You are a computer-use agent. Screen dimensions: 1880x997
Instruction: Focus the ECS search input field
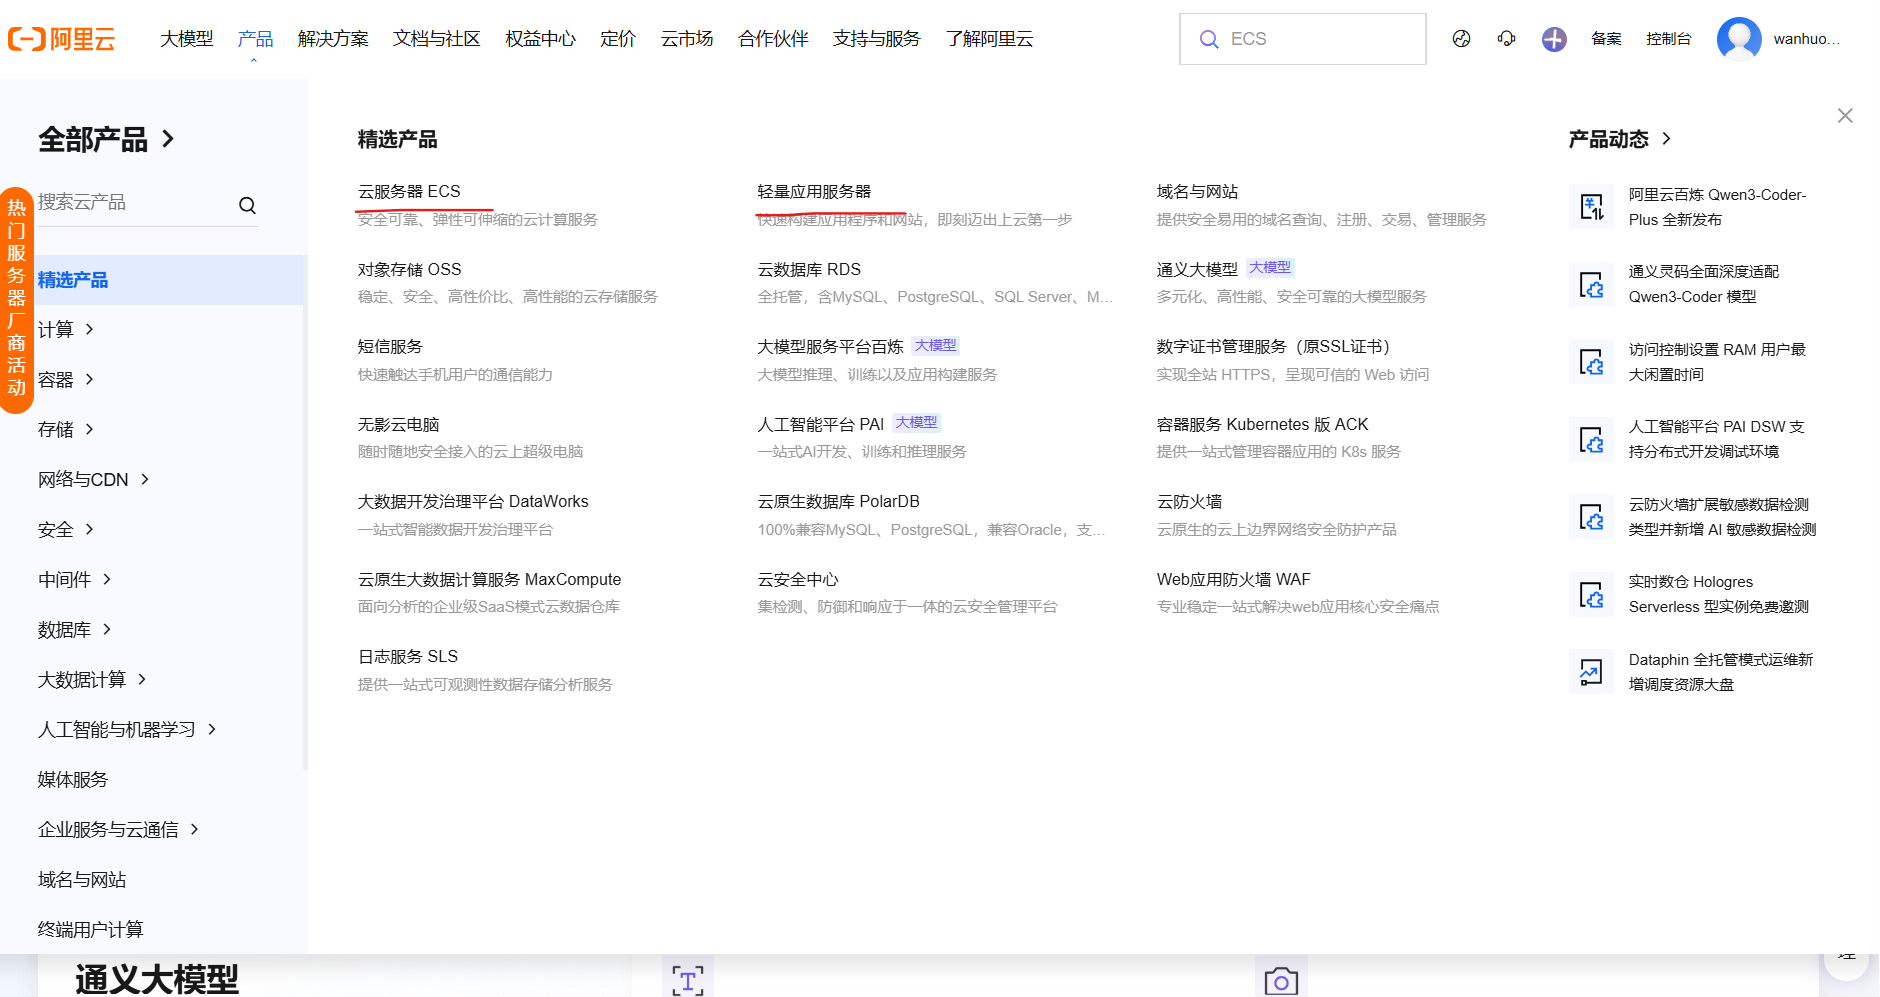coord(1303,39)
